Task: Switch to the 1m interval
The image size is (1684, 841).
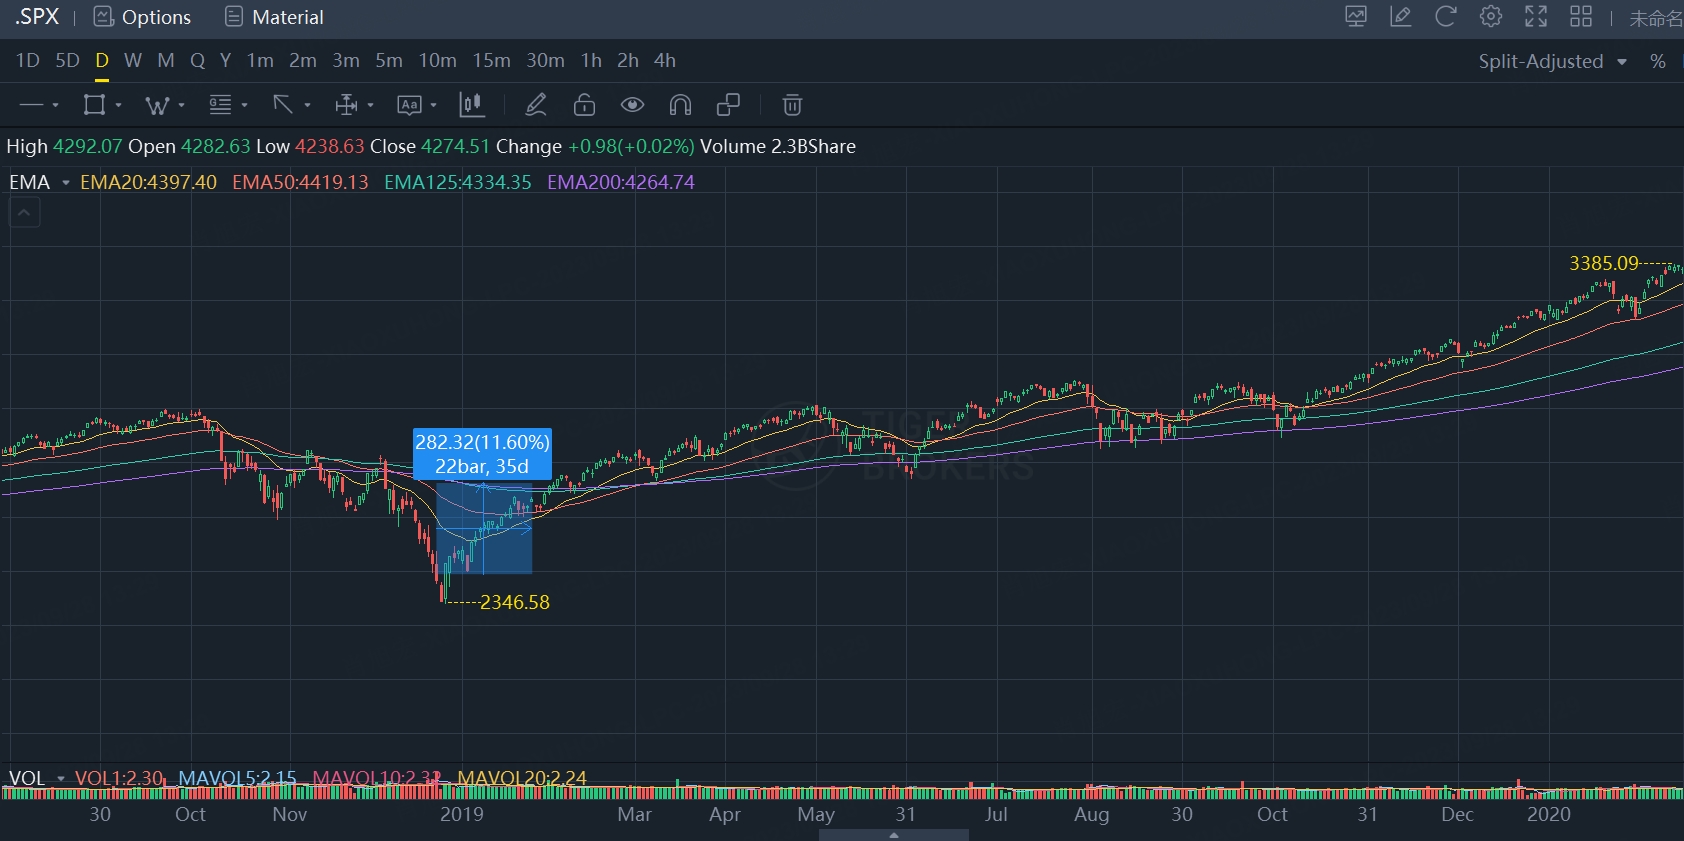Action: [260, 61]
